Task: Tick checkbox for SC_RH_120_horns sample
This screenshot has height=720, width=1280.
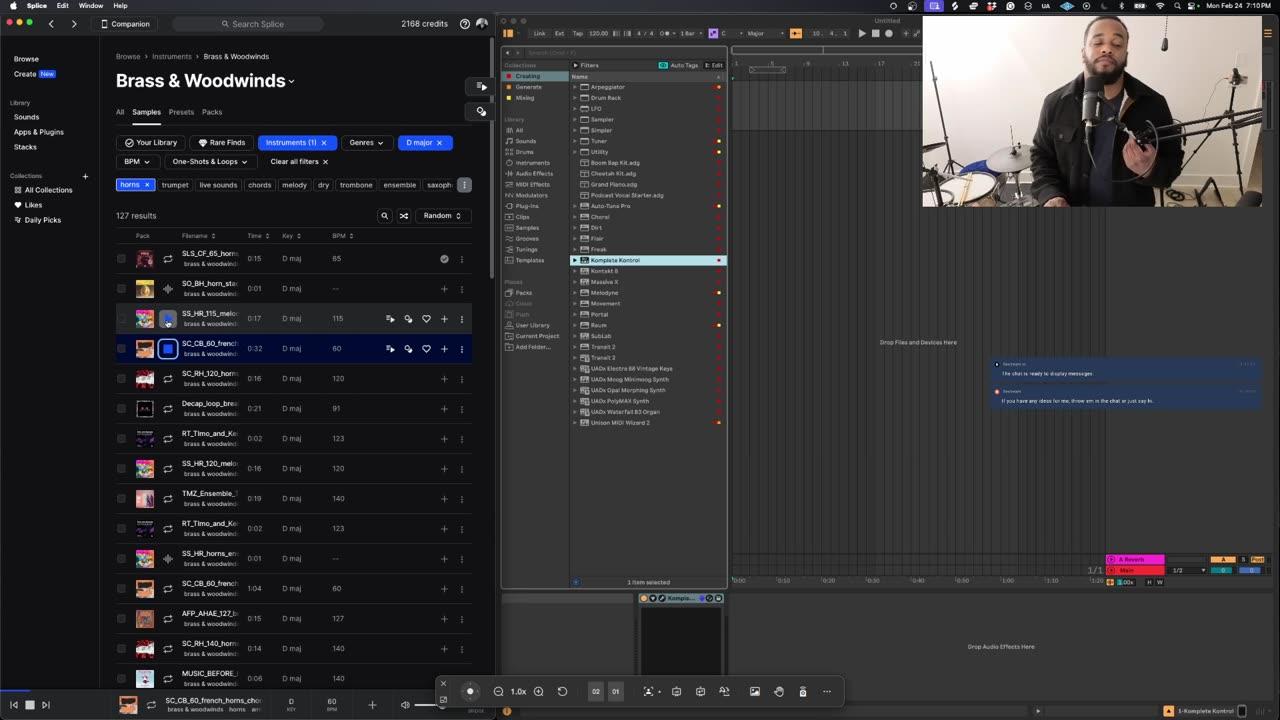Action: pos(122,379)
